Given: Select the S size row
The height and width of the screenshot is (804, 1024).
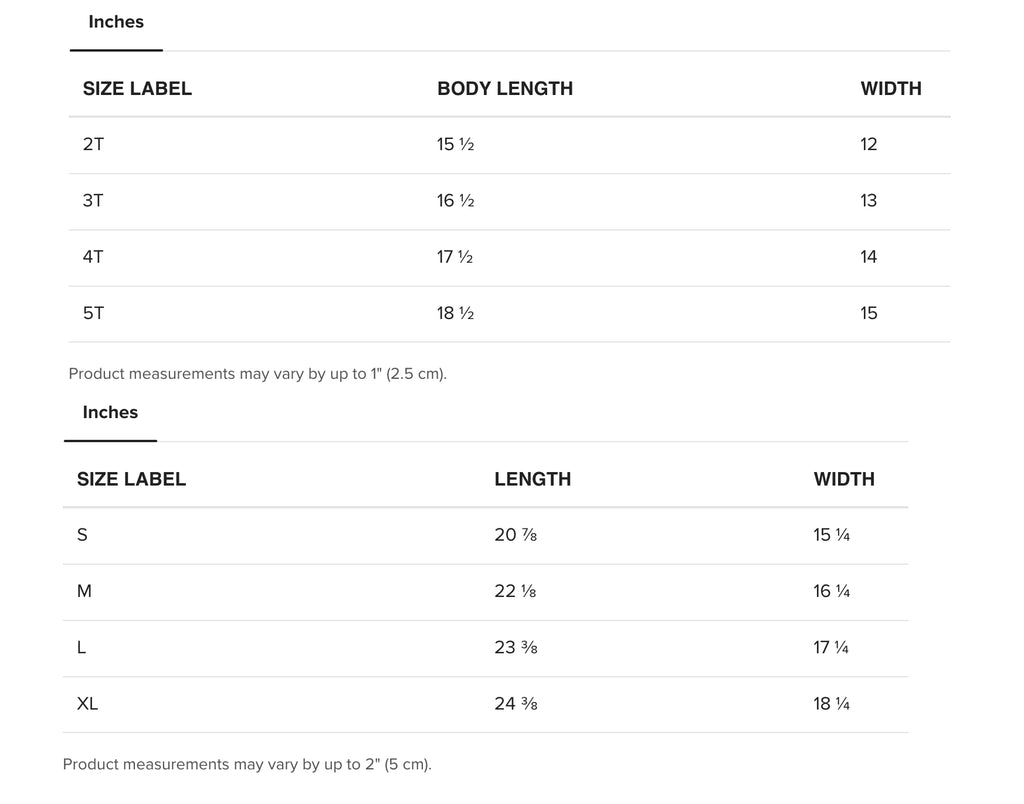Looking at the screenshot, I should 485,536.
